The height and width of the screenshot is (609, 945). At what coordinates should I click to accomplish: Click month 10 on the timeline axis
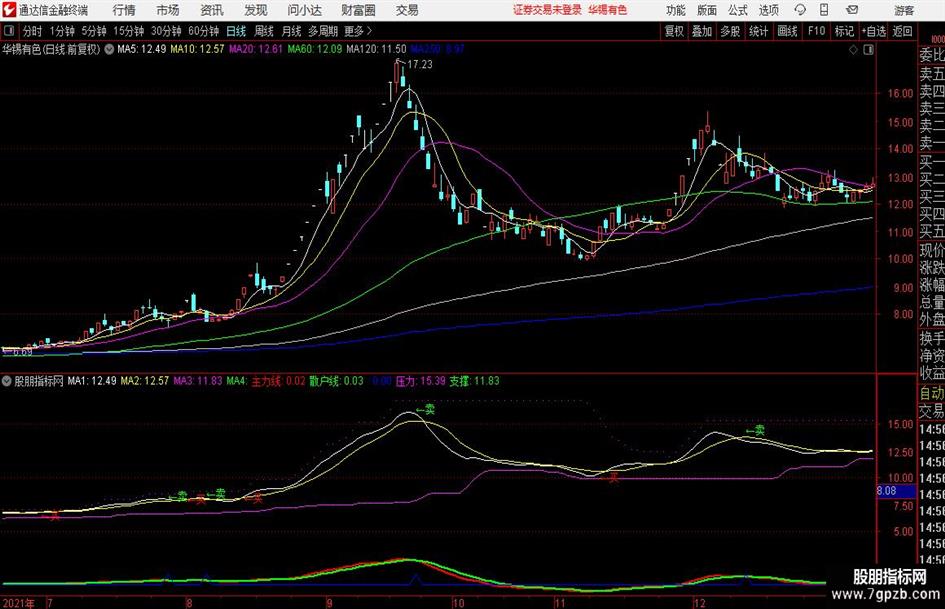pyautogui.click(x=459, y=603)
